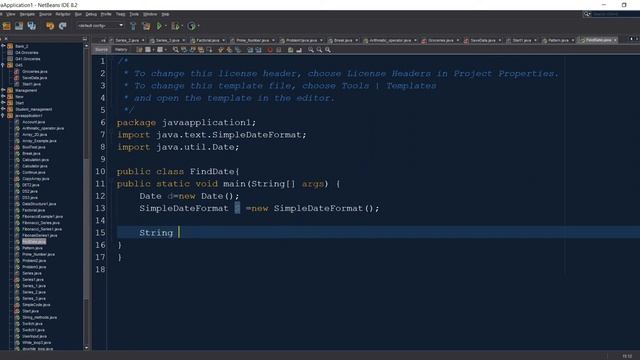
Task: Open the Refactor menu
Action: click(63, 14)
